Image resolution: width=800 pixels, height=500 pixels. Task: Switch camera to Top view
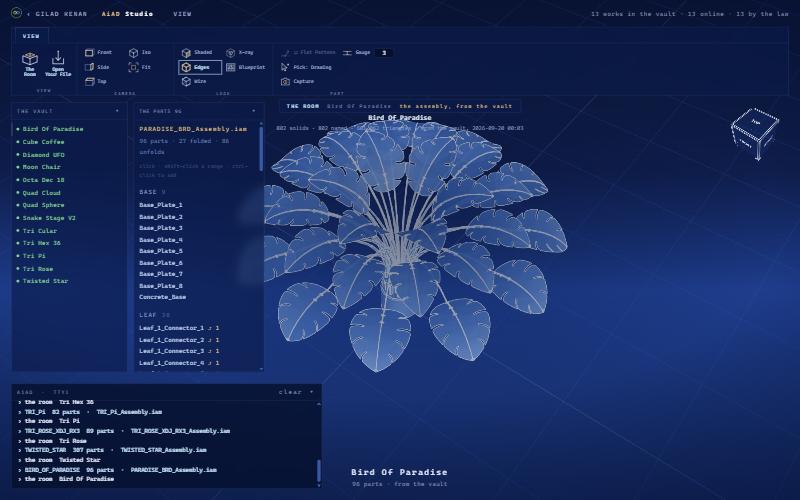96,82
